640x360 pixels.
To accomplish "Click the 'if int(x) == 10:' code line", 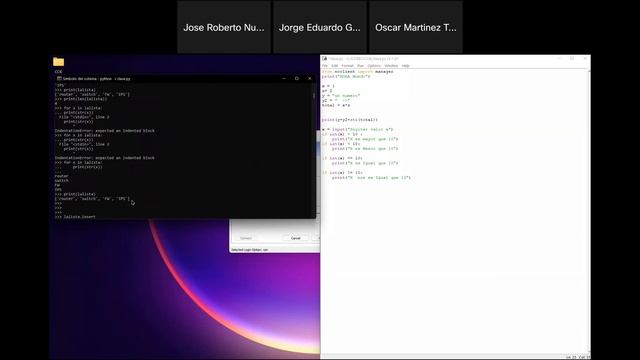I will [x=342, y=158].
